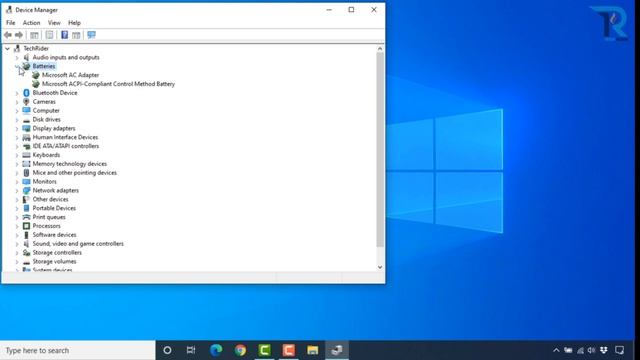The height and width of the screenshot is (360, 640).
Task: Open the orange Camtasia recorder taskbar app
Action: click(289, 351)
